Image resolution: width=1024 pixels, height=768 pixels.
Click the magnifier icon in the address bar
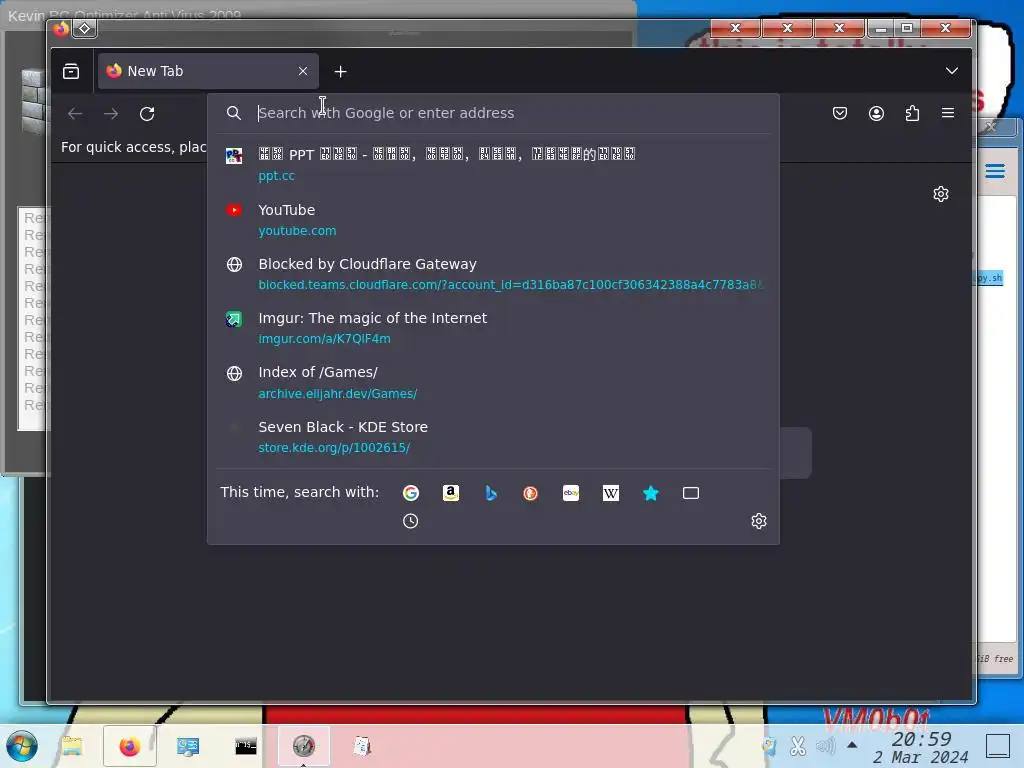pyautogui.click(x=234, y=113)
